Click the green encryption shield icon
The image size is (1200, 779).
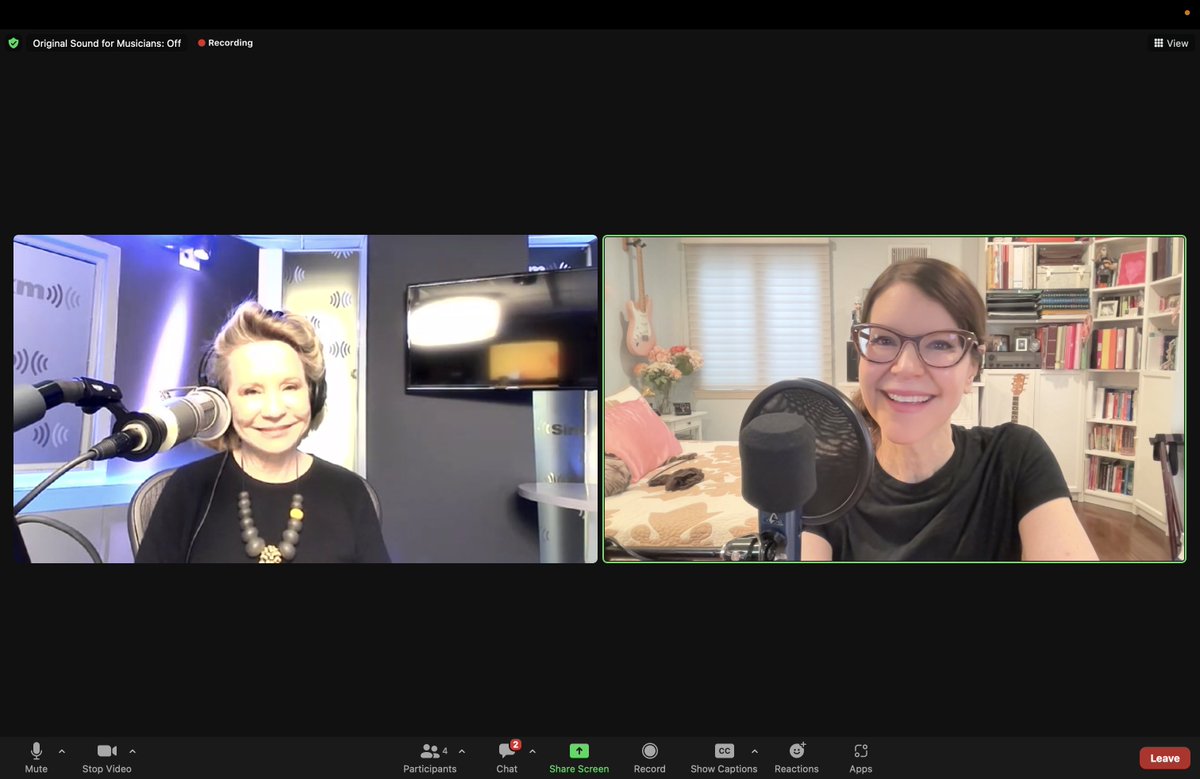[x=13, y=43]
